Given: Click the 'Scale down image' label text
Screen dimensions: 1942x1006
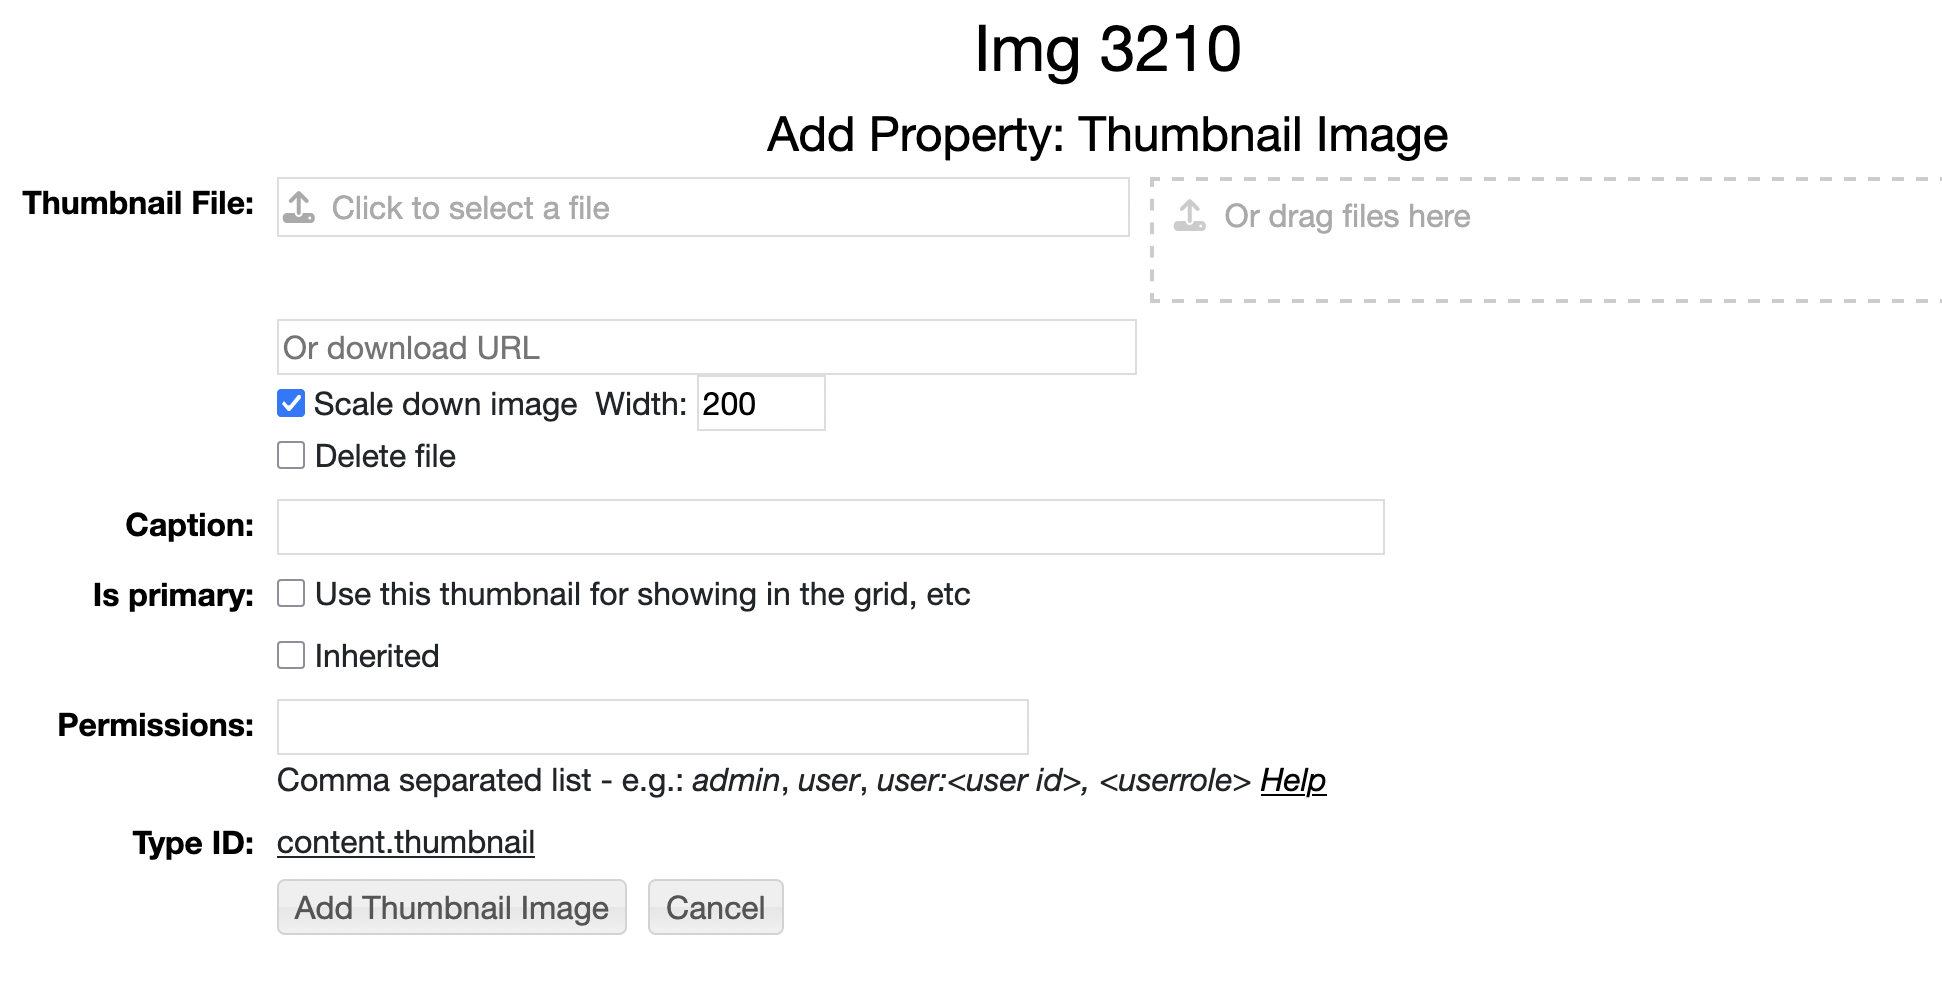Looking at the screenshot, I should coord(446,404).
